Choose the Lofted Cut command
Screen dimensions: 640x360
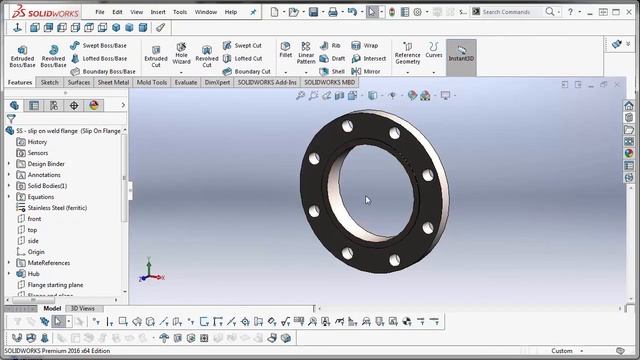point(242,58)
